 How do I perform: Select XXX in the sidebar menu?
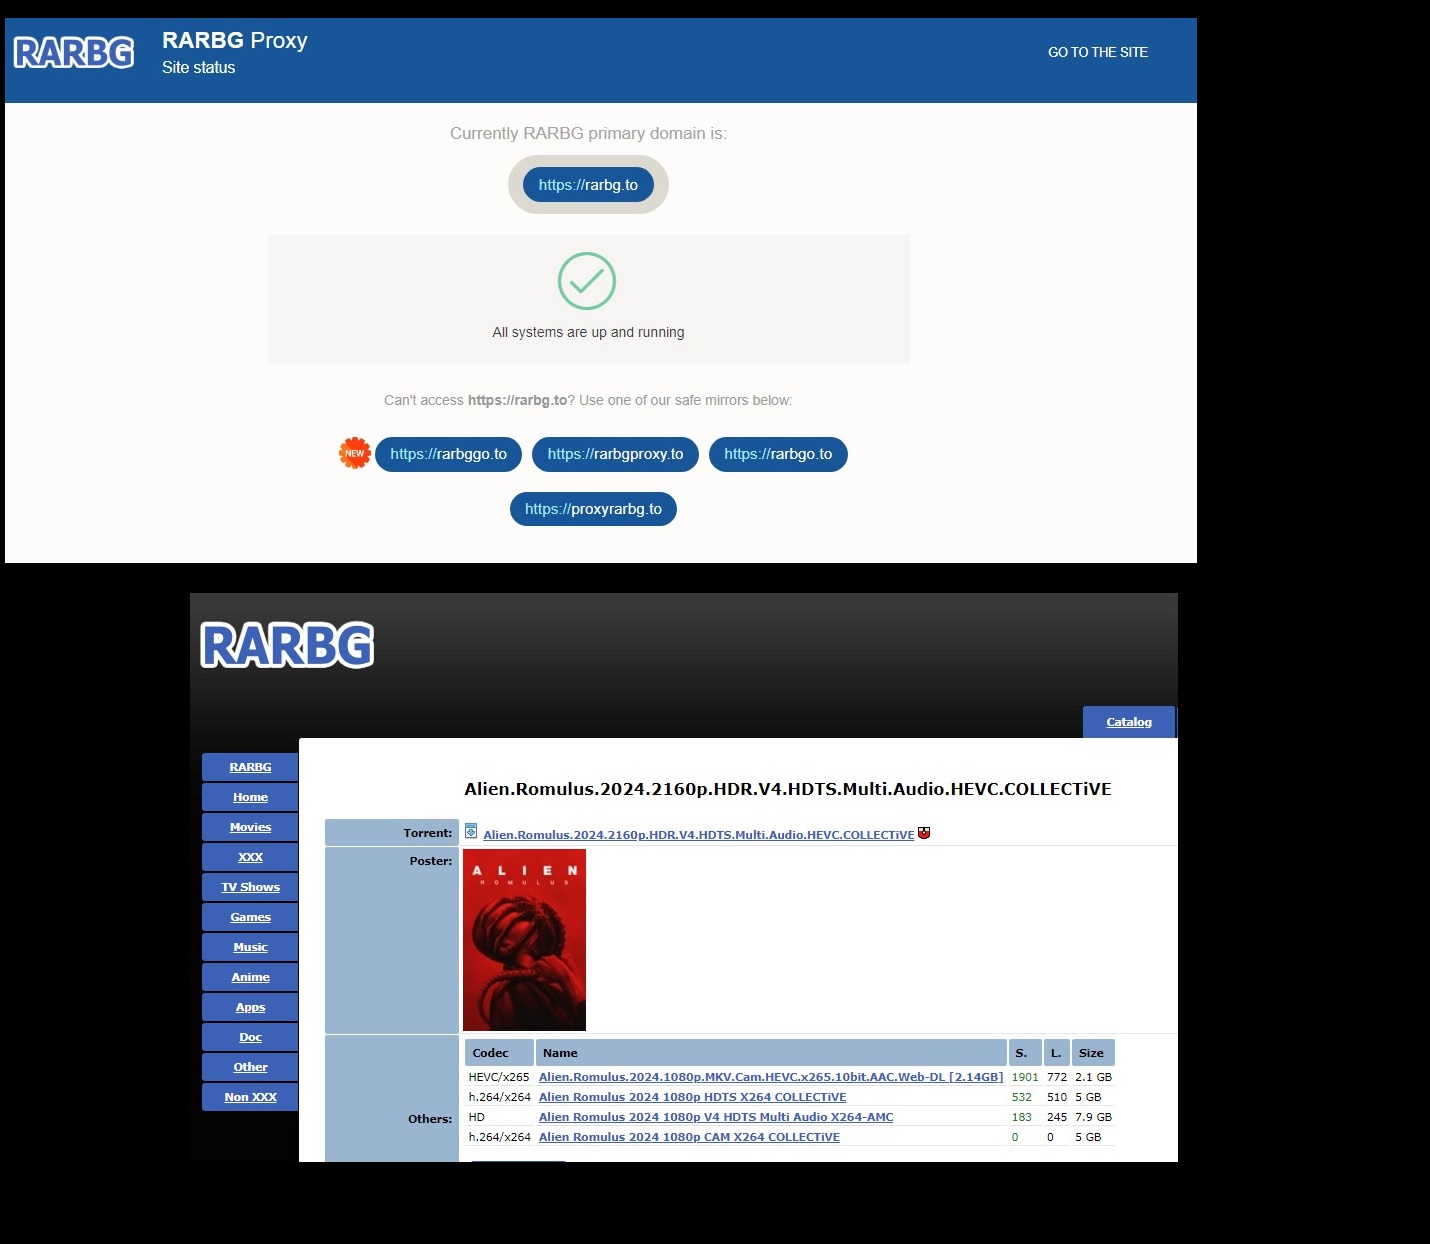click(x=250, y=857)
